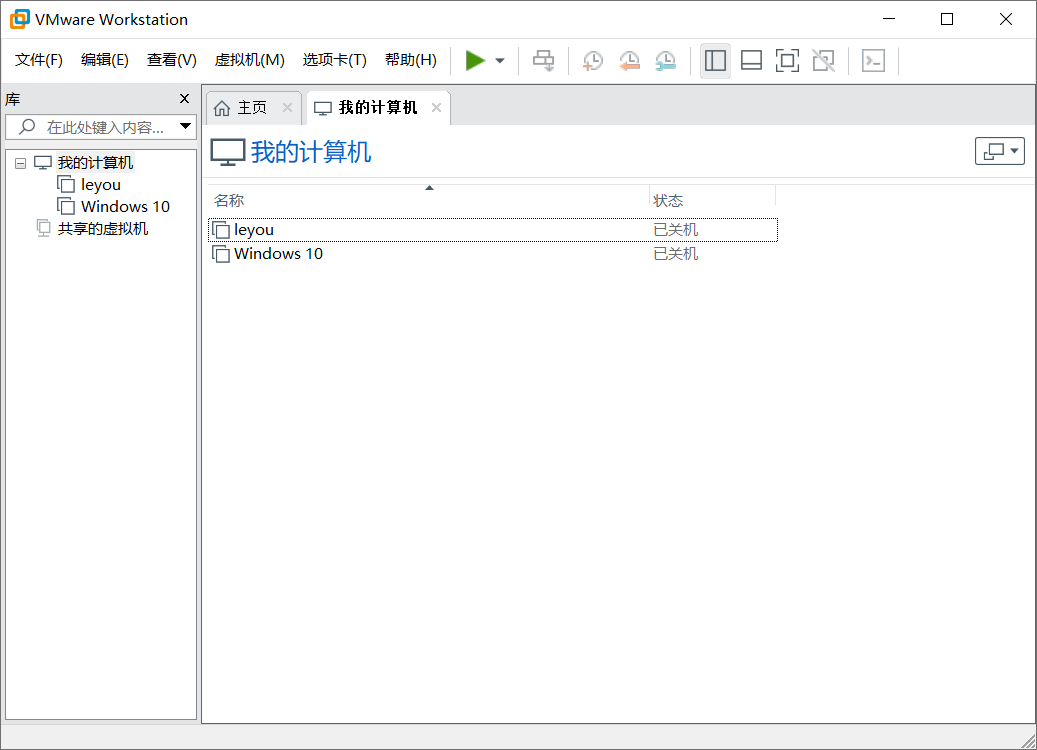
Task: Select 共享的虚拟机 in the library tree
Action: tap(103, 229)
